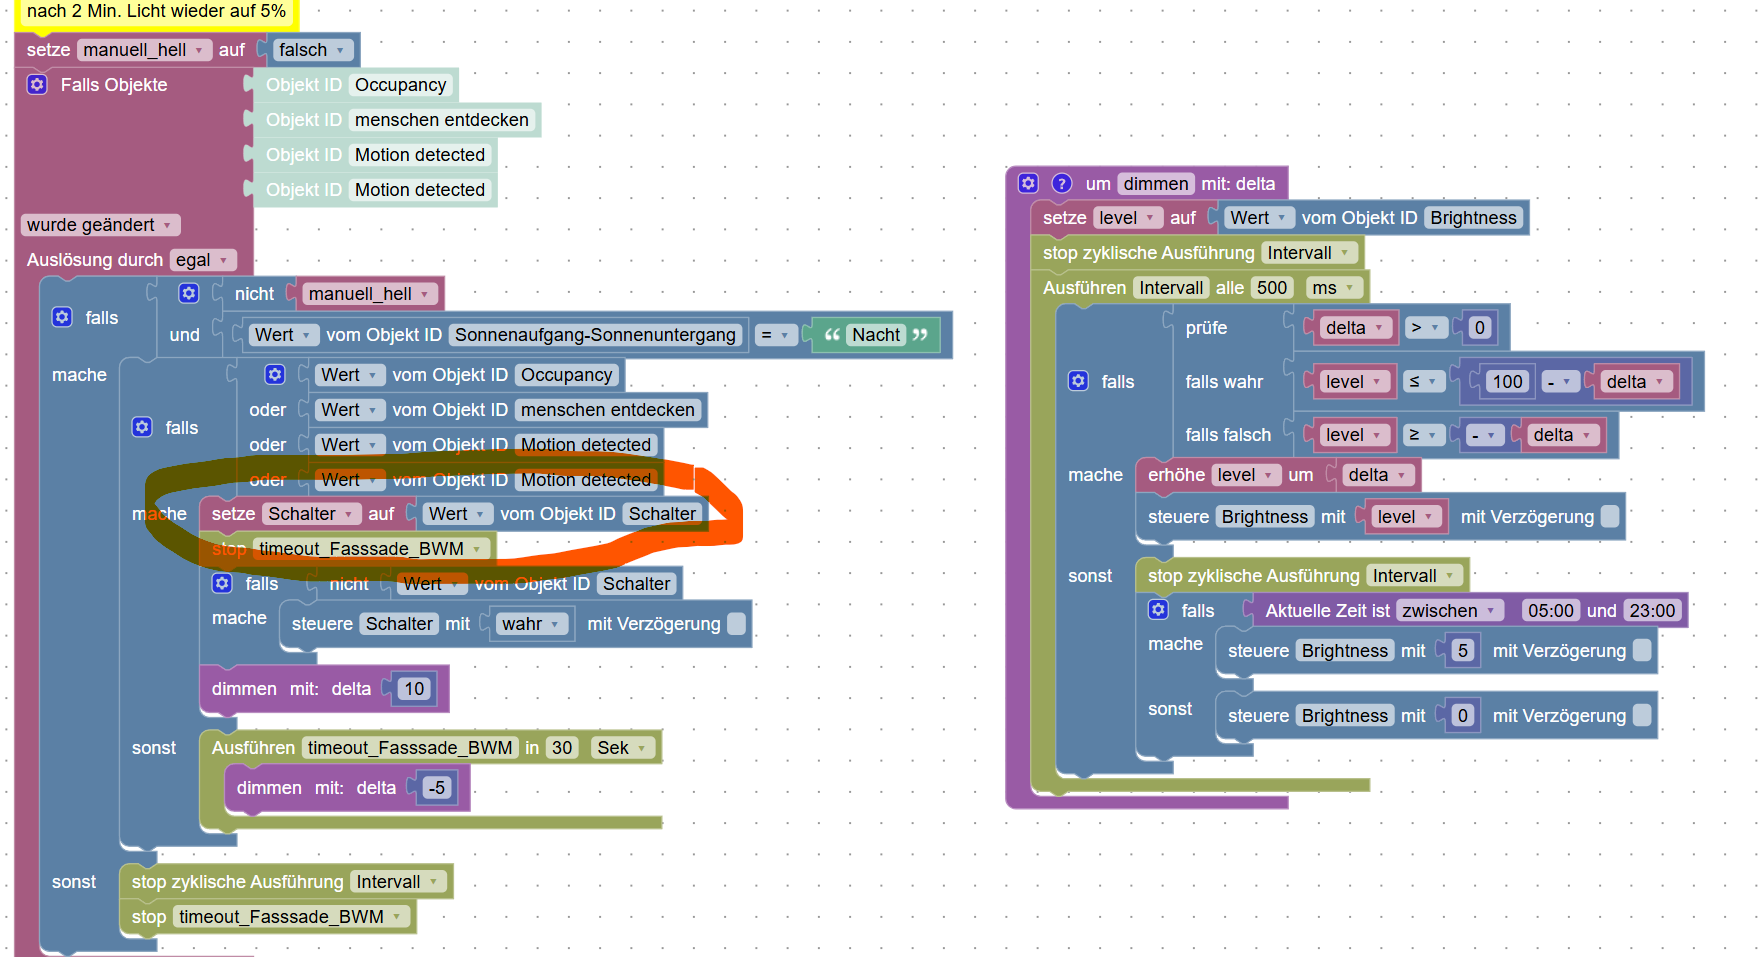
Task: Open wurde geändert trigger dropdown
Action: tap(100, 225)
